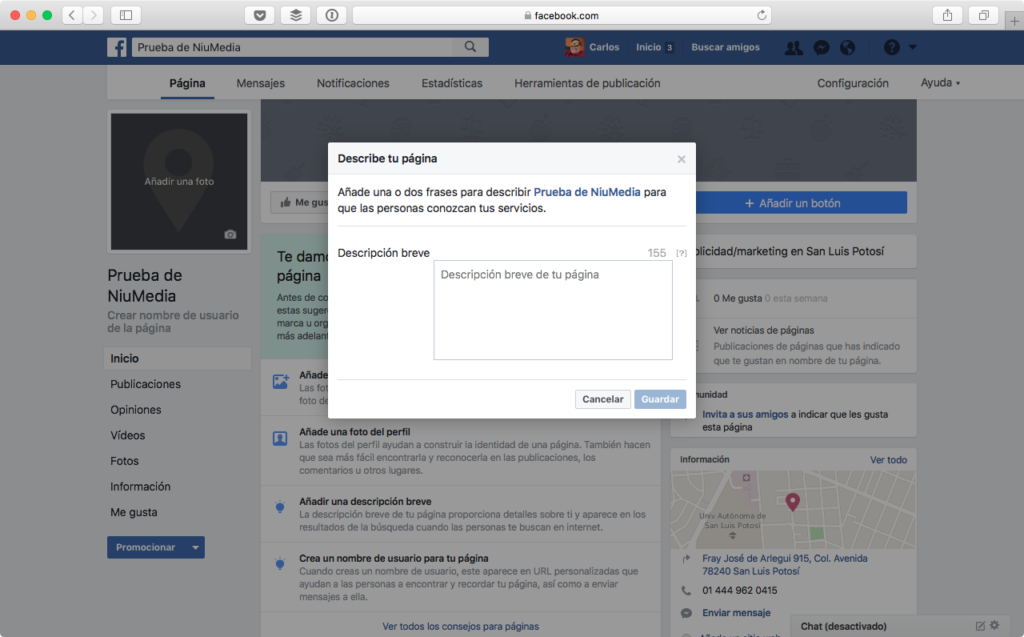Click the map location pin
The image size is (1024, 637).
pyautogui.click(x=792, y=502)
